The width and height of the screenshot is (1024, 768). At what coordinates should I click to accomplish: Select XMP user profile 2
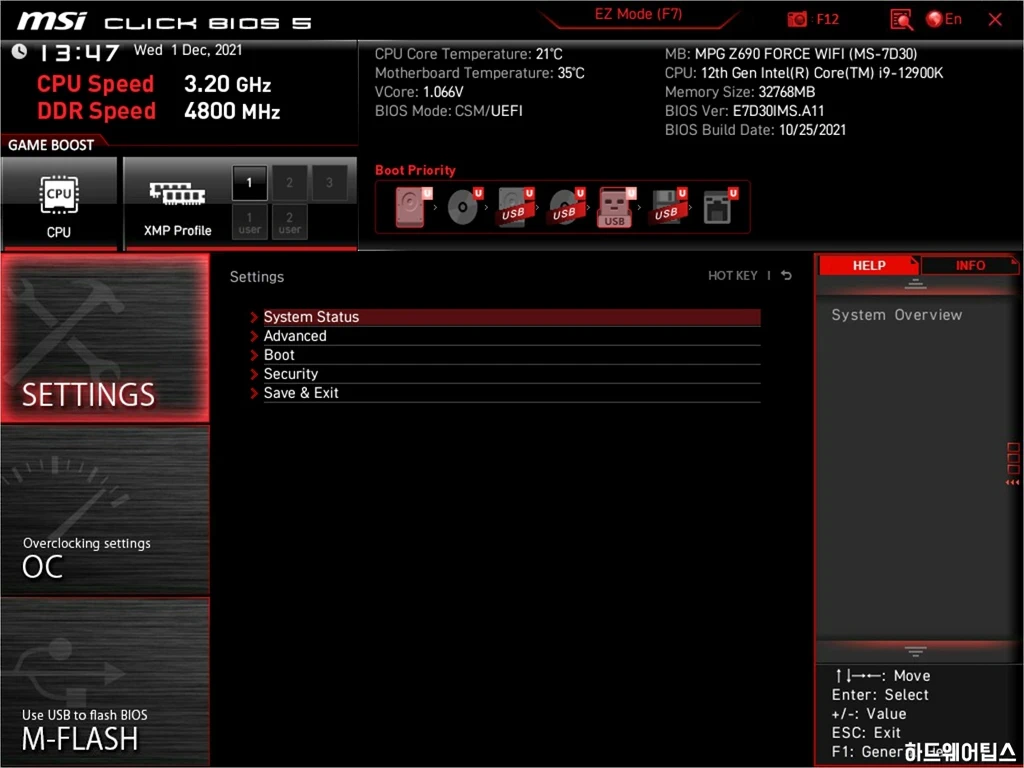pyautogui.click(x=289, y=222)
